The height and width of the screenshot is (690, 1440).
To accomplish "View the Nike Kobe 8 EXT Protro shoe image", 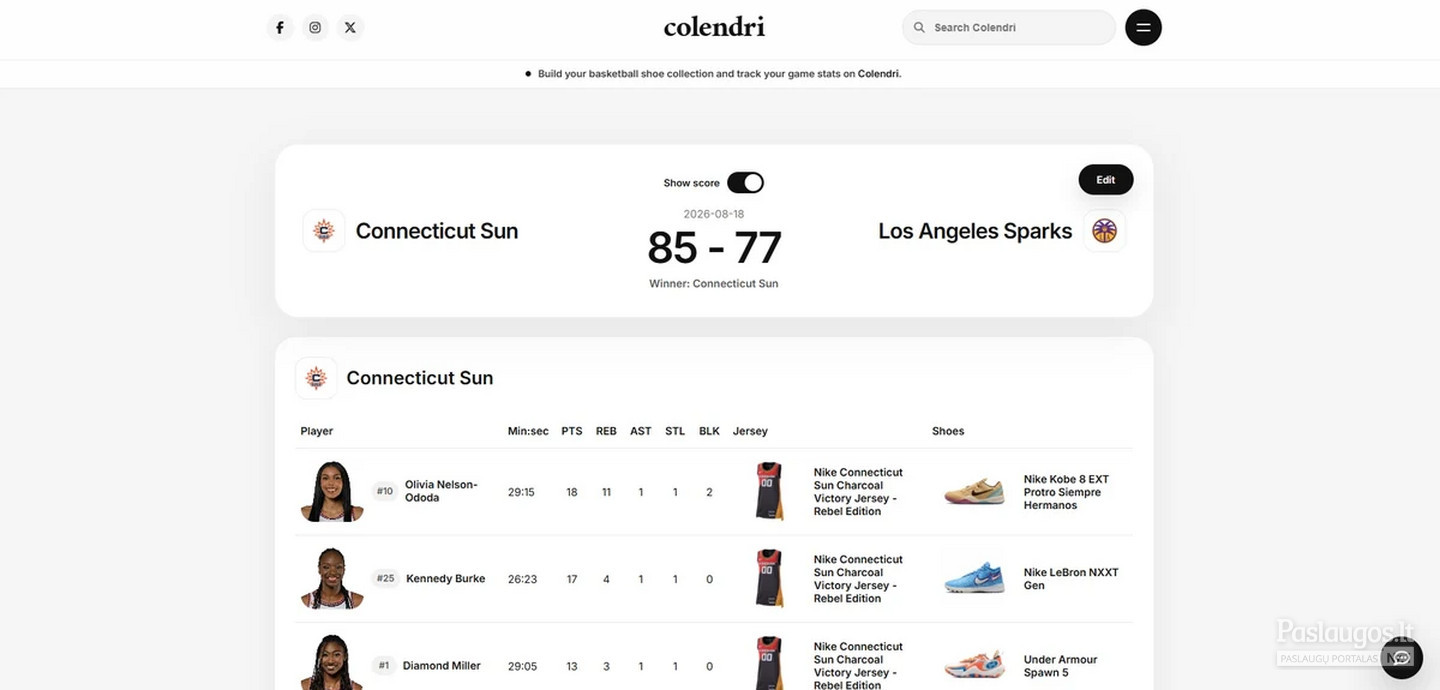I will (974, 491).
